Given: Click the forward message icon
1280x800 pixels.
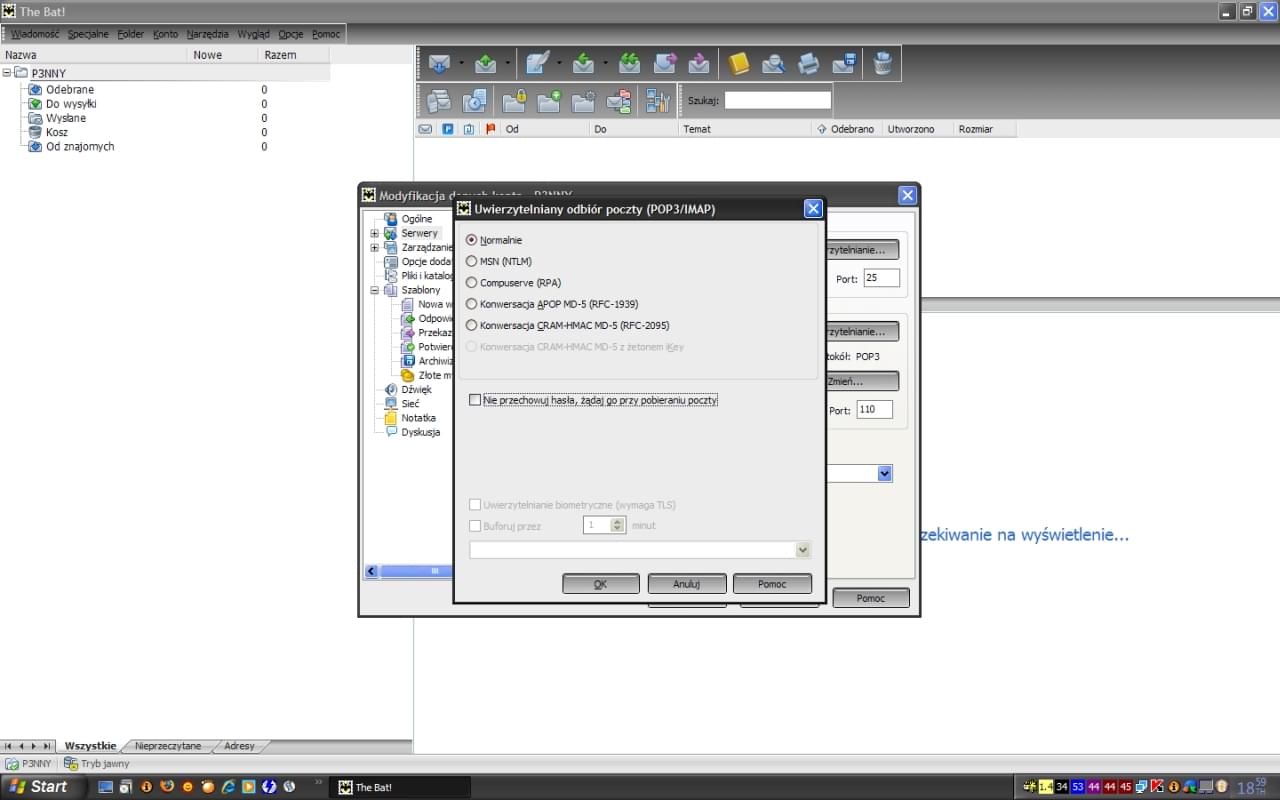Looking at the screenshot, I should click(x=664, y=63).
